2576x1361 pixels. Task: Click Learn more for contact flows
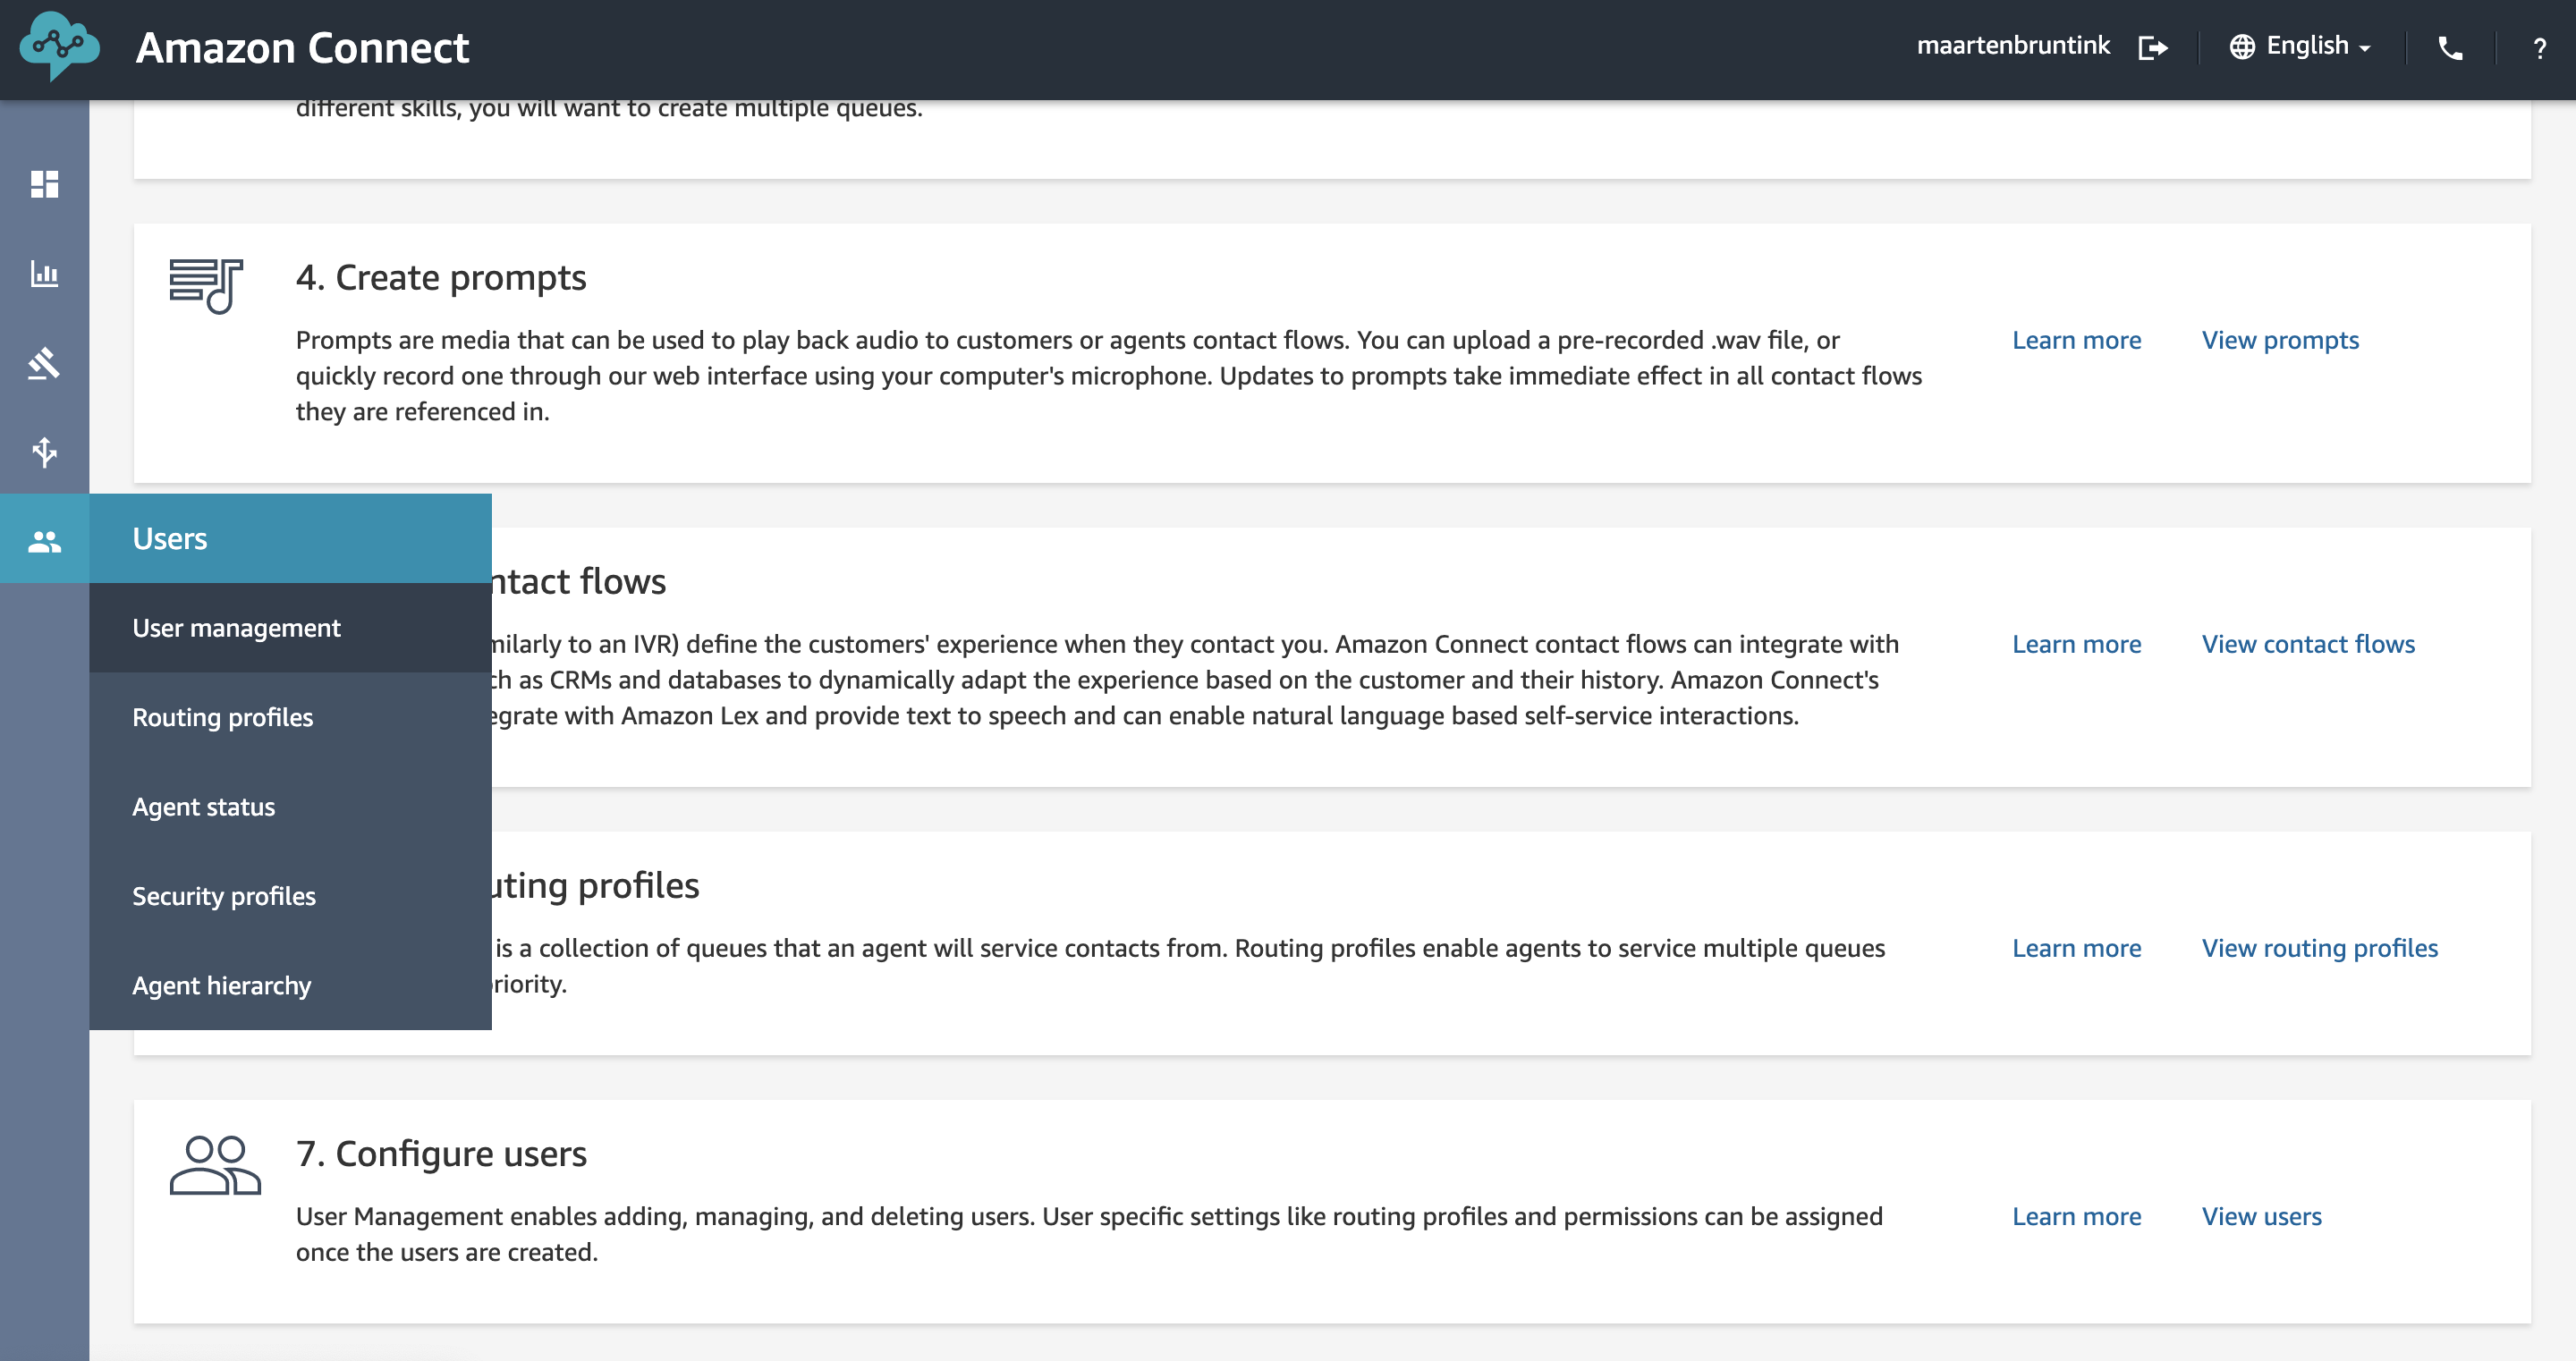tap(2076, 644)
